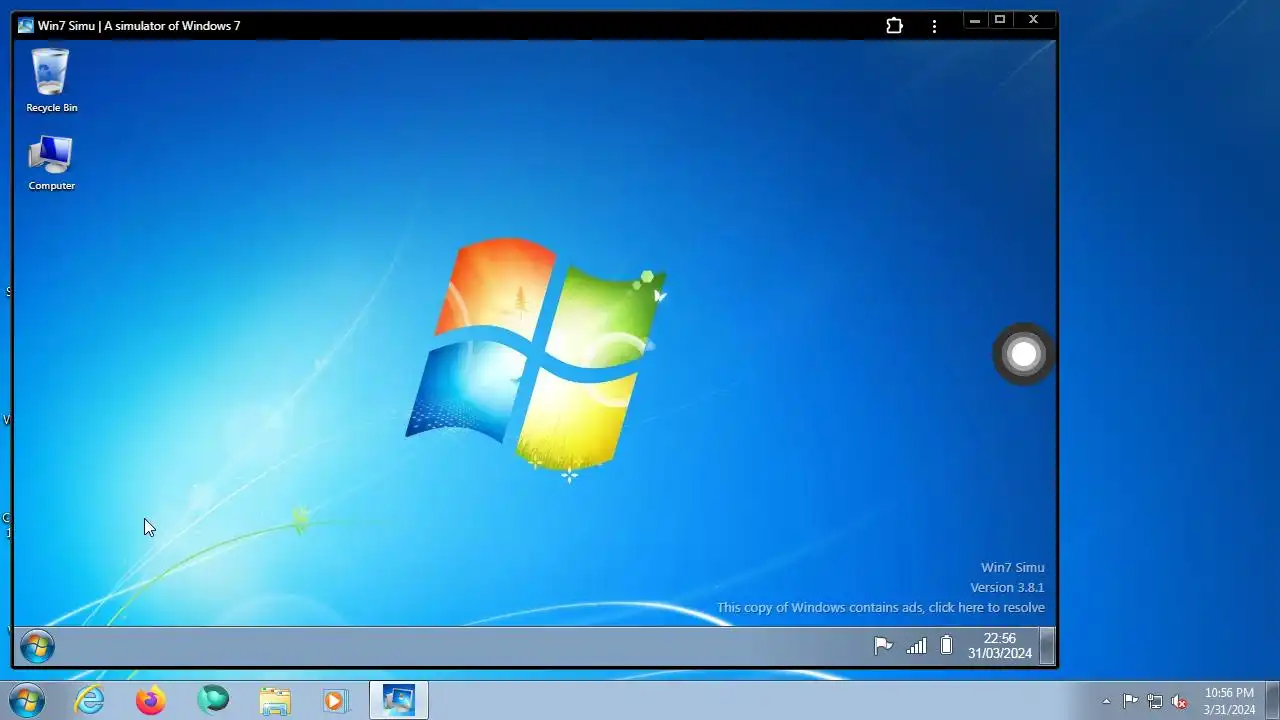This screenshot has width=1280, height=720.
Task: Open the teal bird app on the host taskbar
Action: tap(213, 700)
